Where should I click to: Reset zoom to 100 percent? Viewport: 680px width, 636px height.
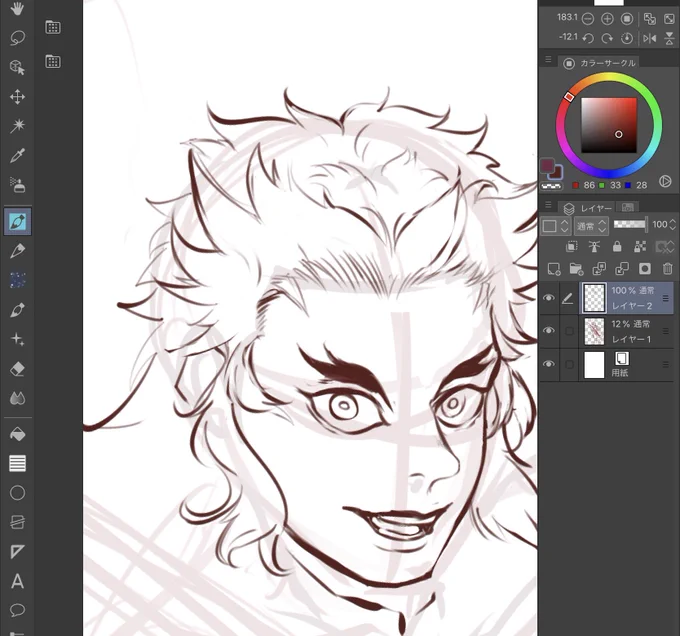[627, 19]
